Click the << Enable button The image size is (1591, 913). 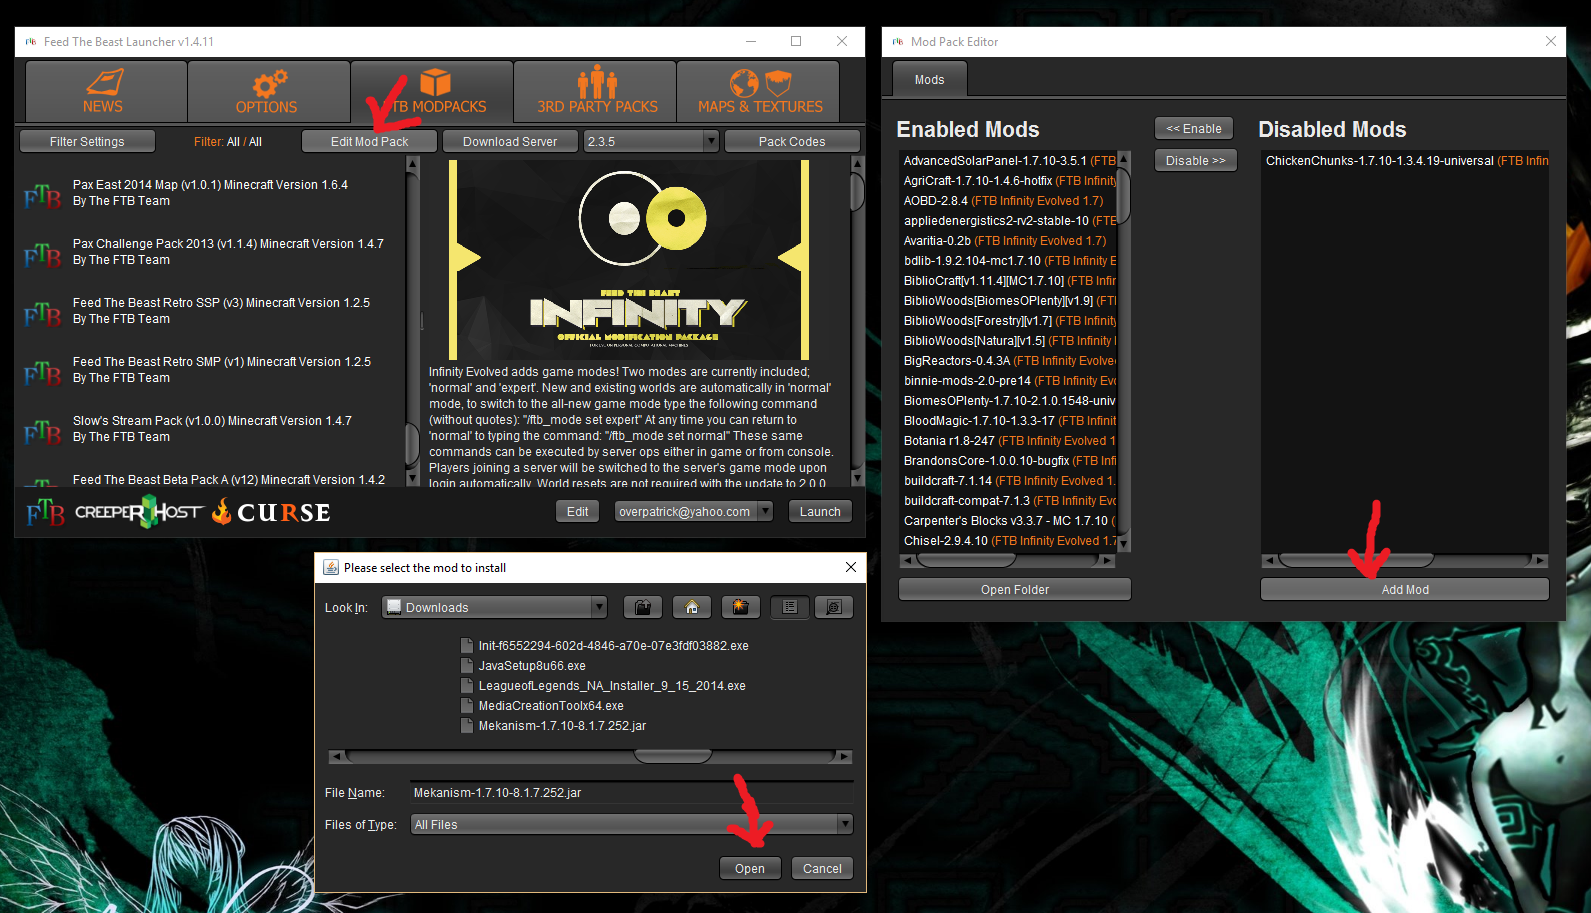[x=1194, y=129]
